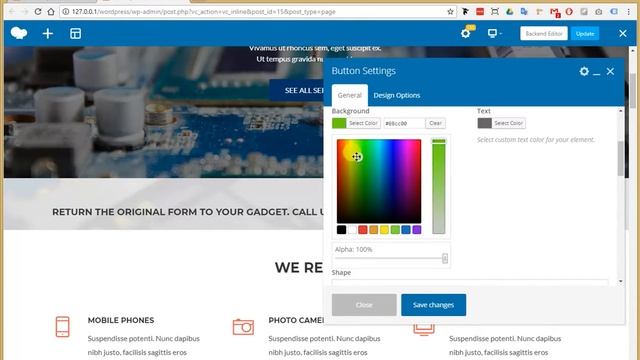Image resolution: width=640 pixels, height=360 pixels.
Task: Click the photo camera service icon
Action: (243, 327)
